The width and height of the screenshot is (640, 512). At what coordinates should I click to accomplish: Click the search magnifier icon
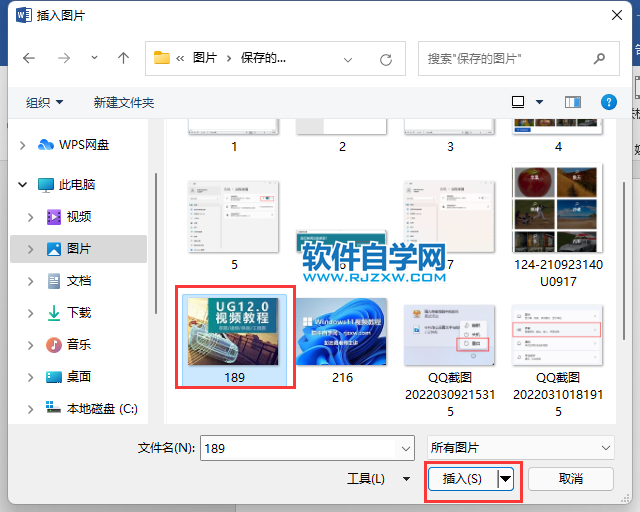[599, 58]
